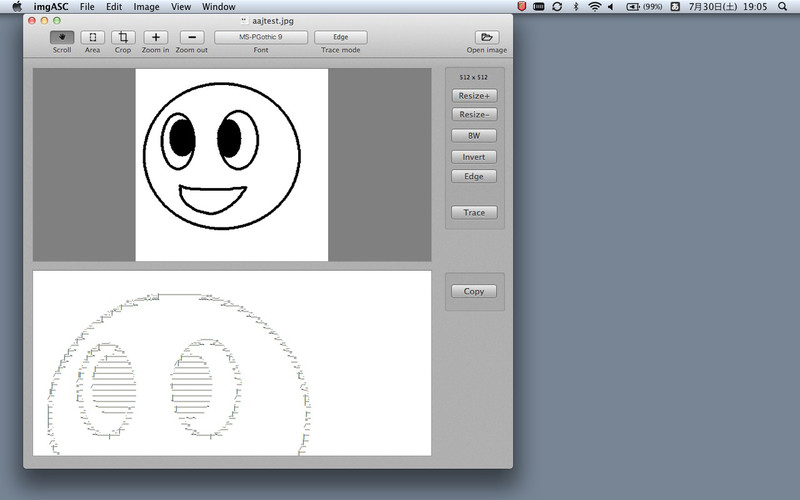The image size is (800, 500).
Task: Select the Area selection tool
Action: [x=92, y=37]
